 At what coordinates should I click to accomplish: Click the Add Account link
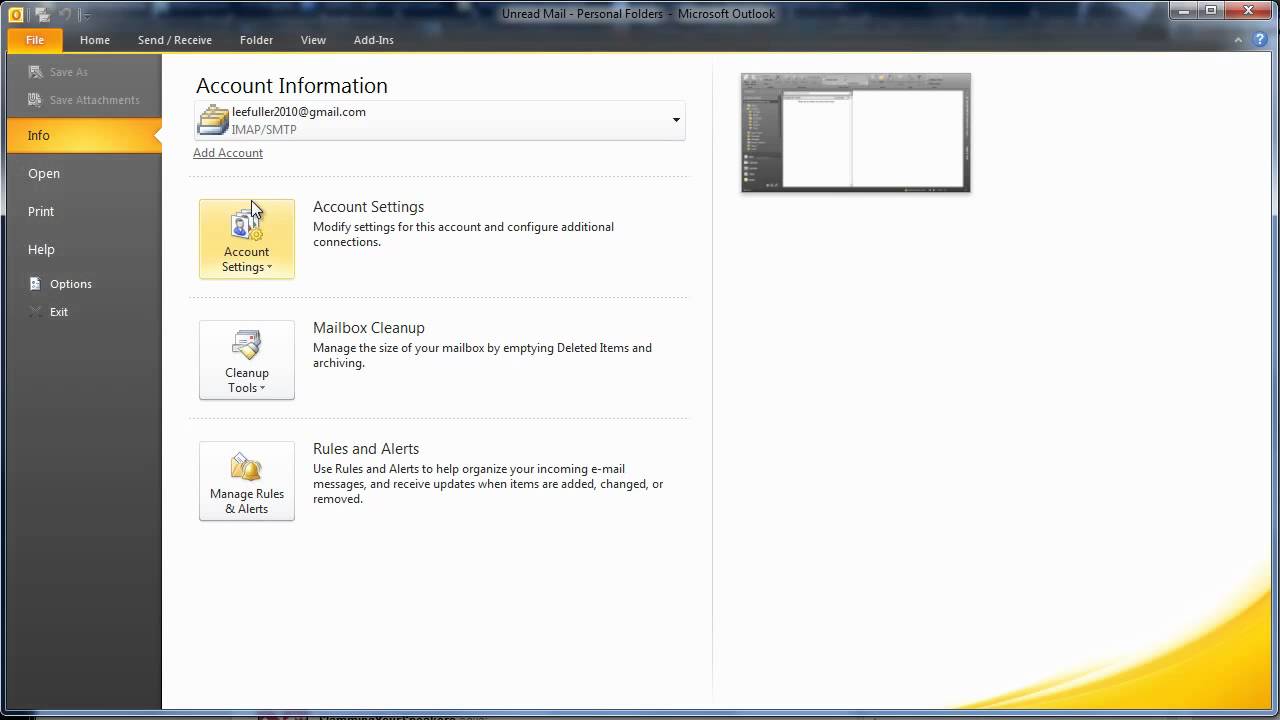point(228,153)
